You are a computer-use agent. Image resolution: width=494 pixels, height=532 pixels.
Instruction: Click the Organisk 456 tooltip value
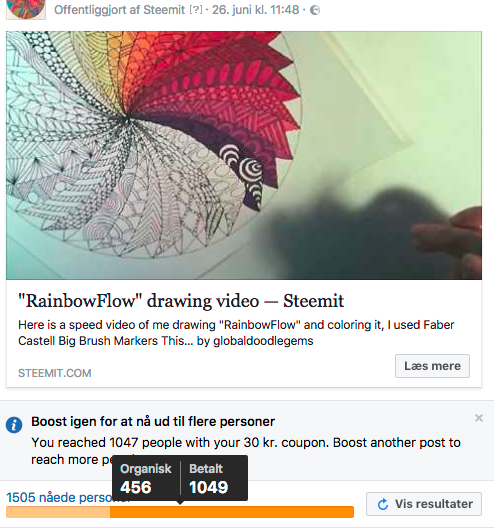(136, 487)
